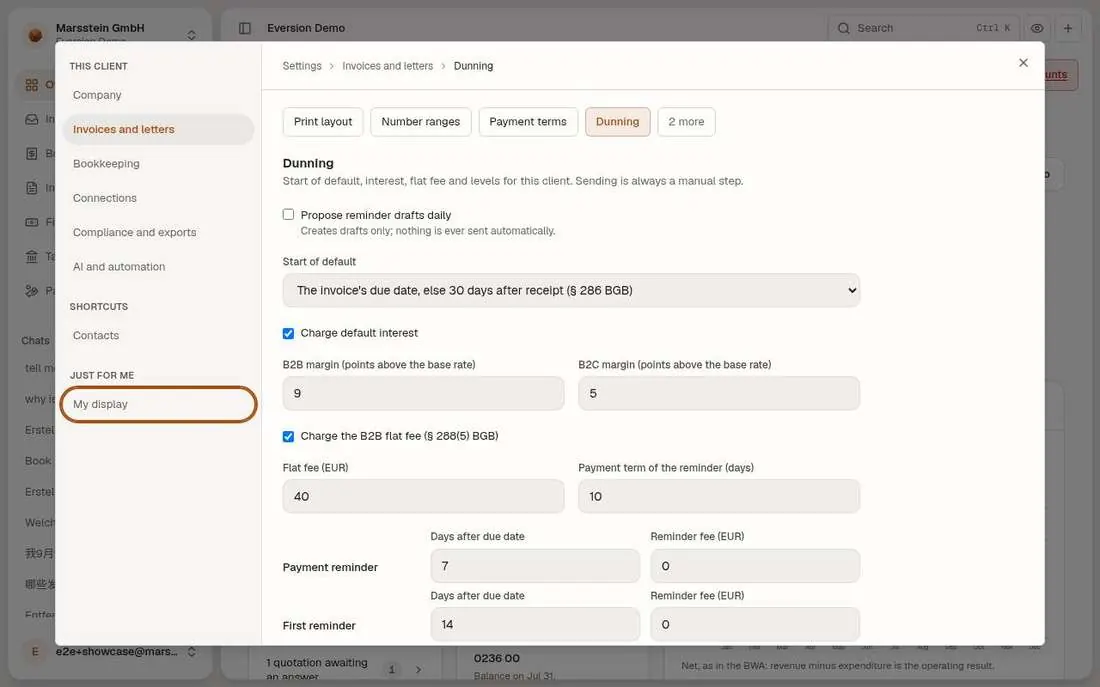Switch to the Print layout tab
The width and height of the screenshot is (1100, 687).
(323, 122)
